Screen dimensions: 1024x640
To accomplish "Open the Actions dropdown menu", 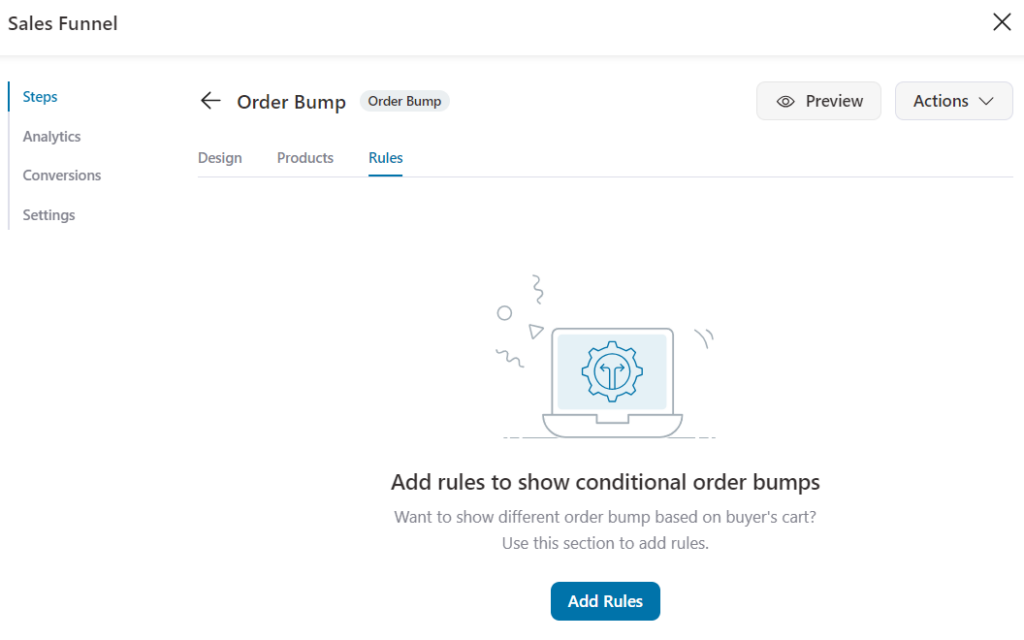I will [953, 101].
